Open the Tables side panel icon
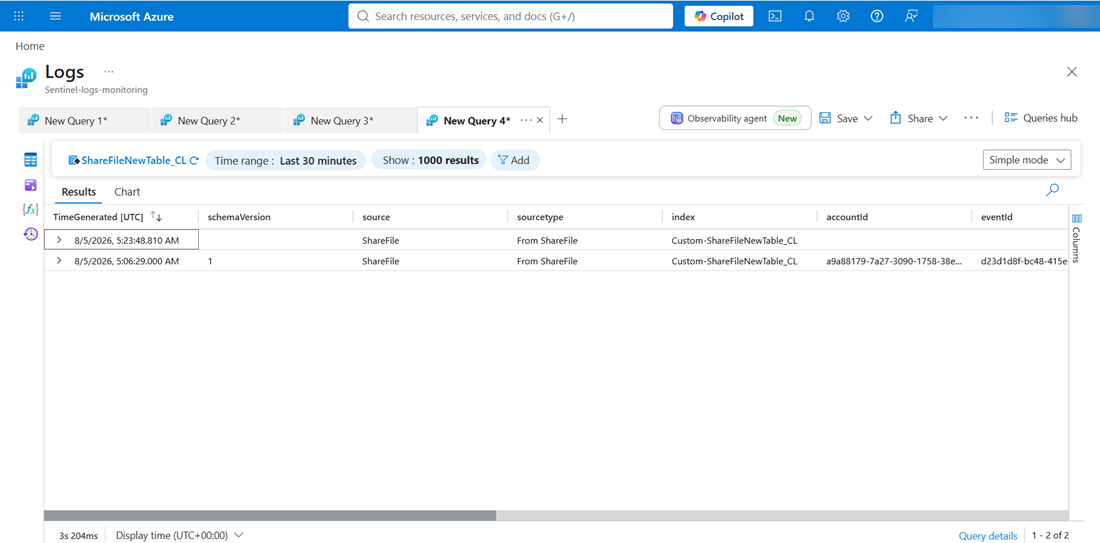 (x=30, y=160)
